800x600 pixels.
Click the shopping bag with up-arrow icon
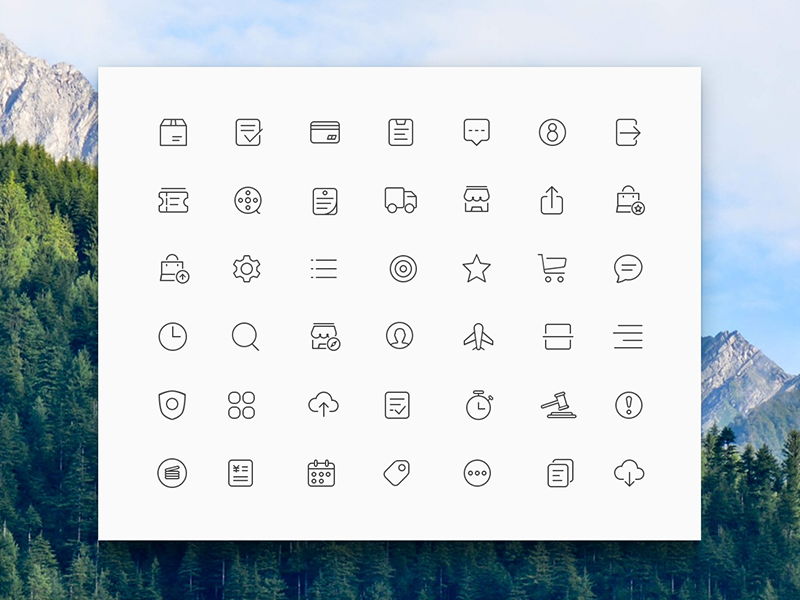(174, 269)
